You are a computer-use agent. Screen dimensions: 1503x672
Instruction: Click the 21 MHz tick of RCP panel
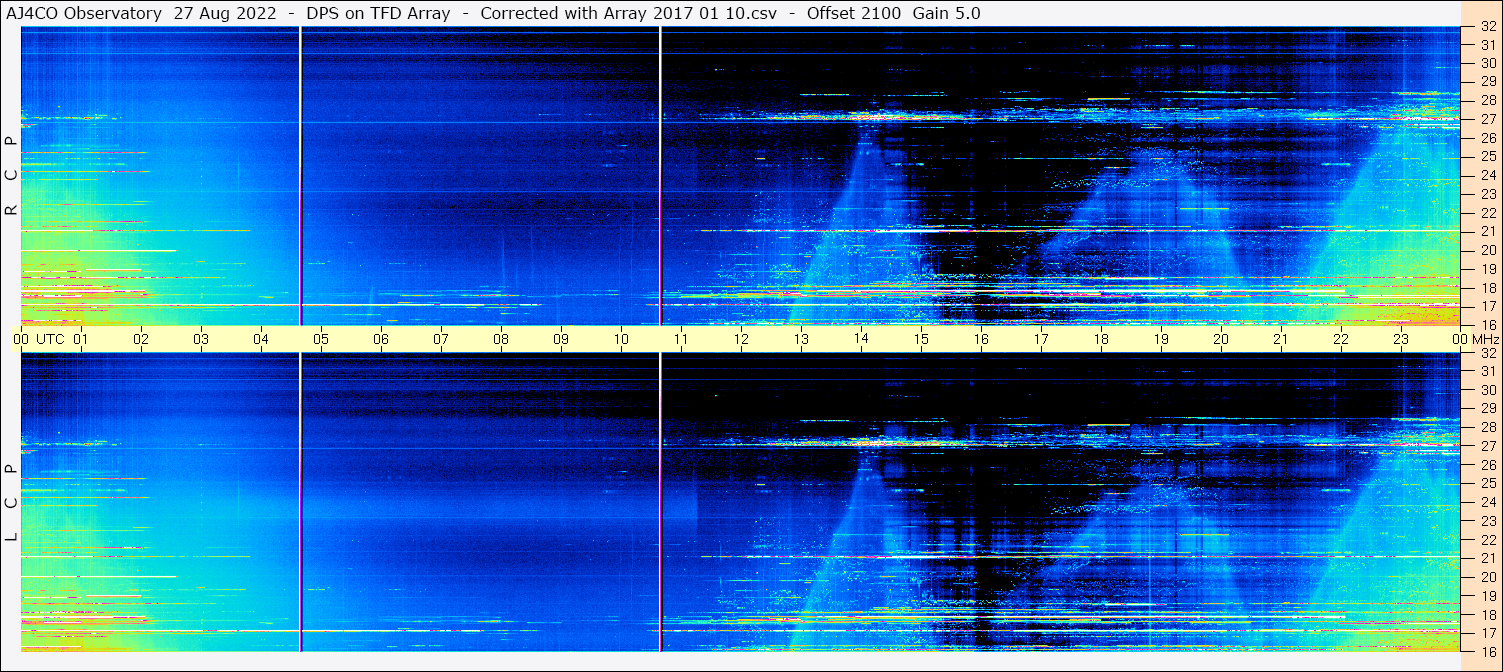coord(1487,231)
